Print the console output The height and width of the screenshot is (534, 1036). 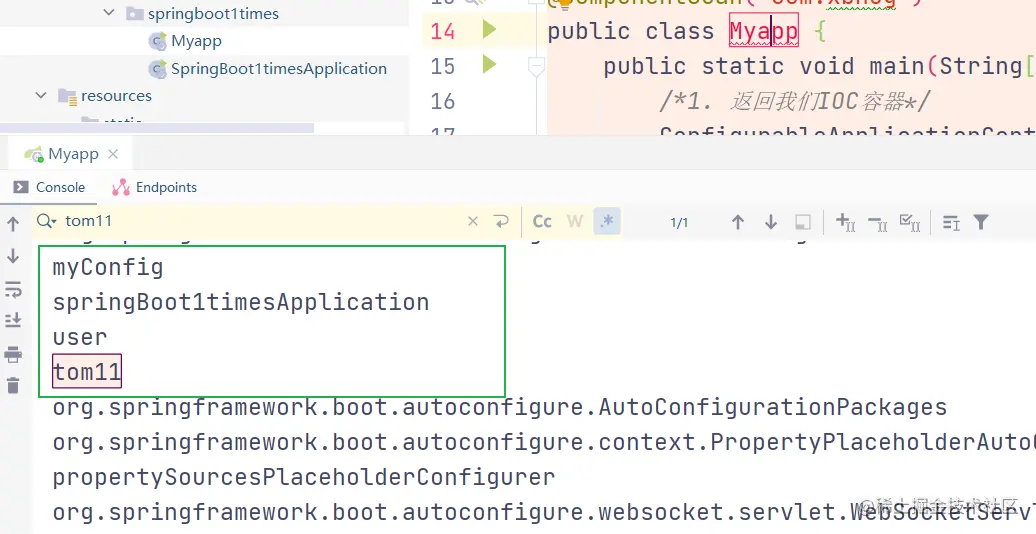click(13, 354)
